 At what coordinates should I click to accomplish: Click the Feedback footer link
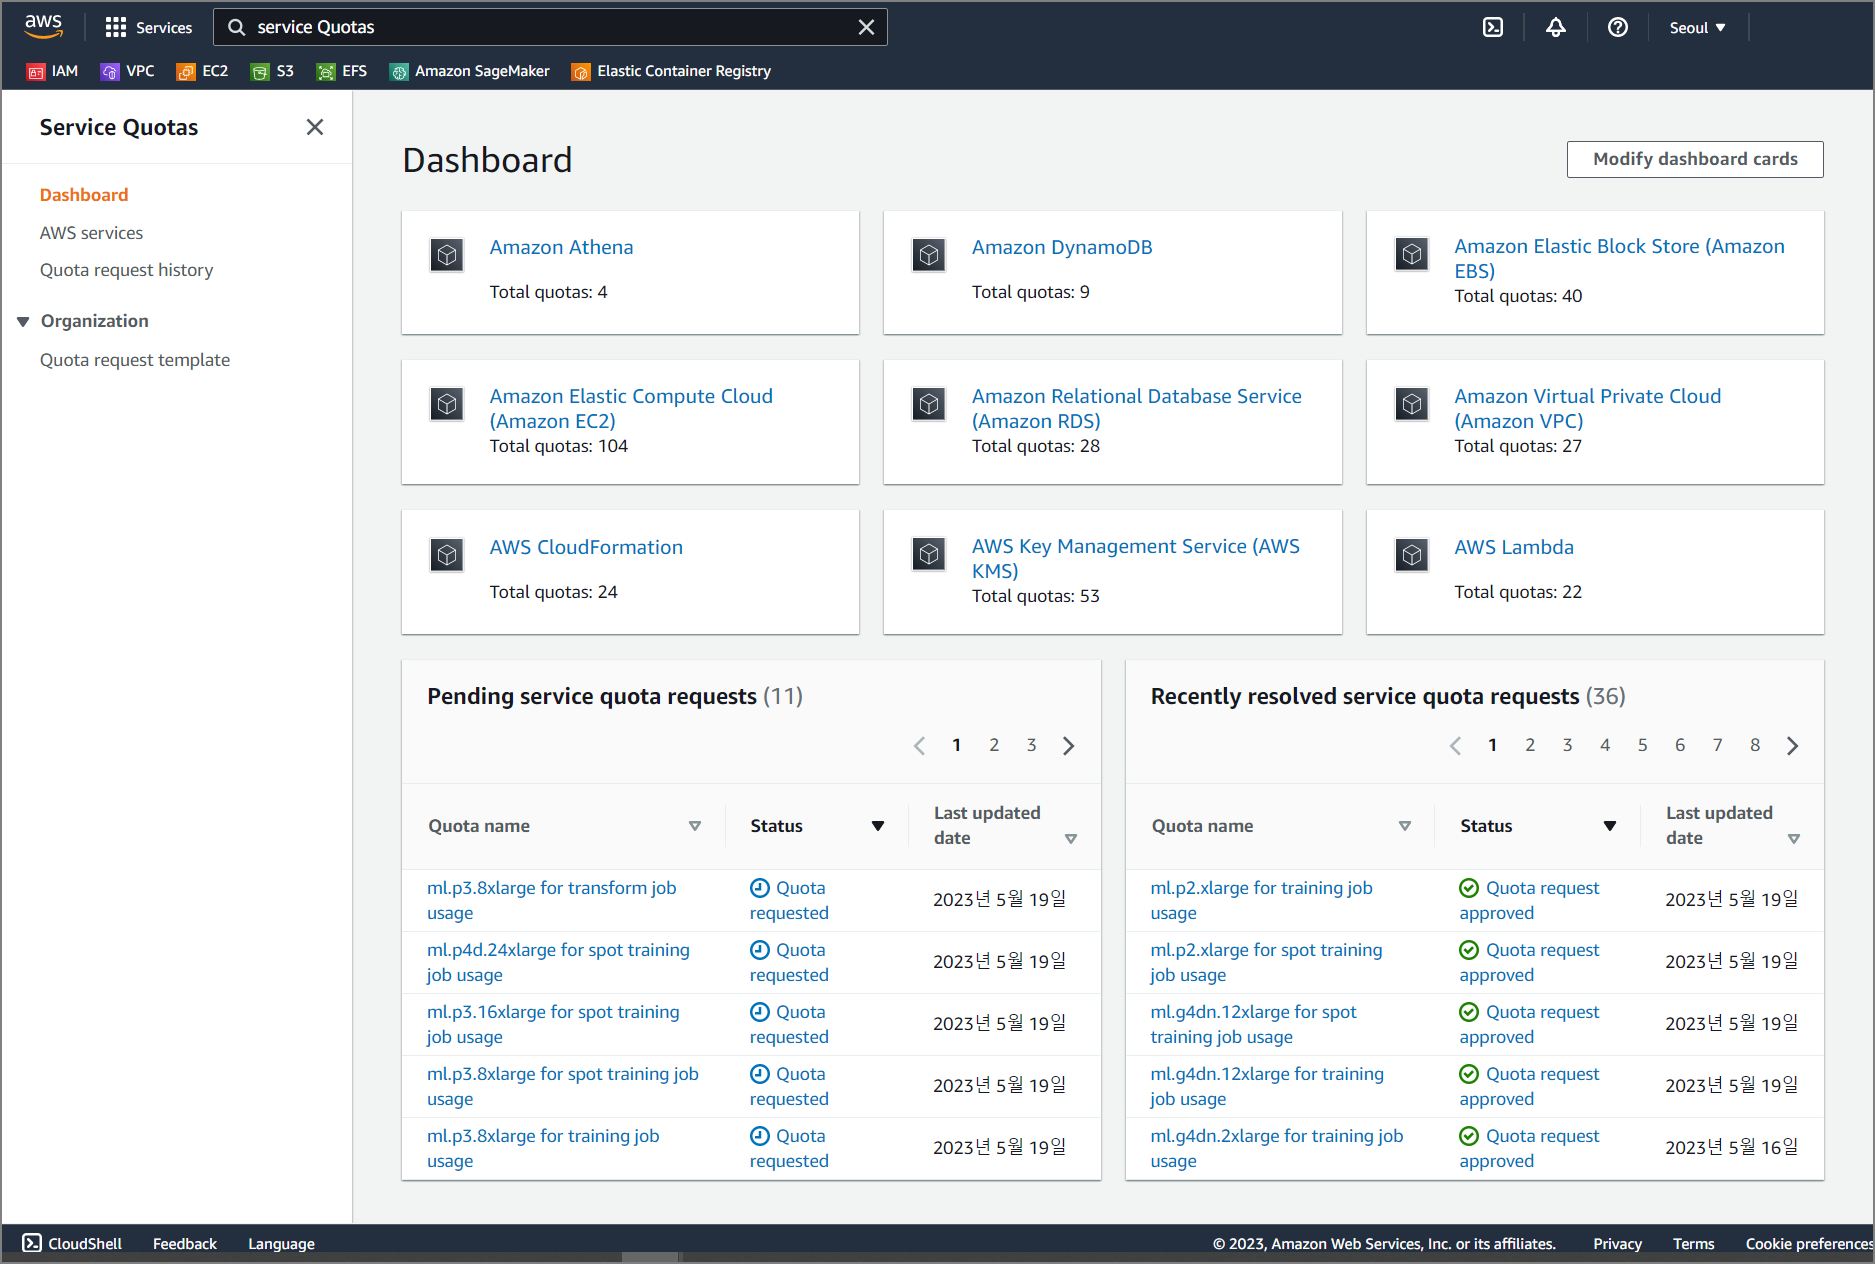coord(185,1243)
